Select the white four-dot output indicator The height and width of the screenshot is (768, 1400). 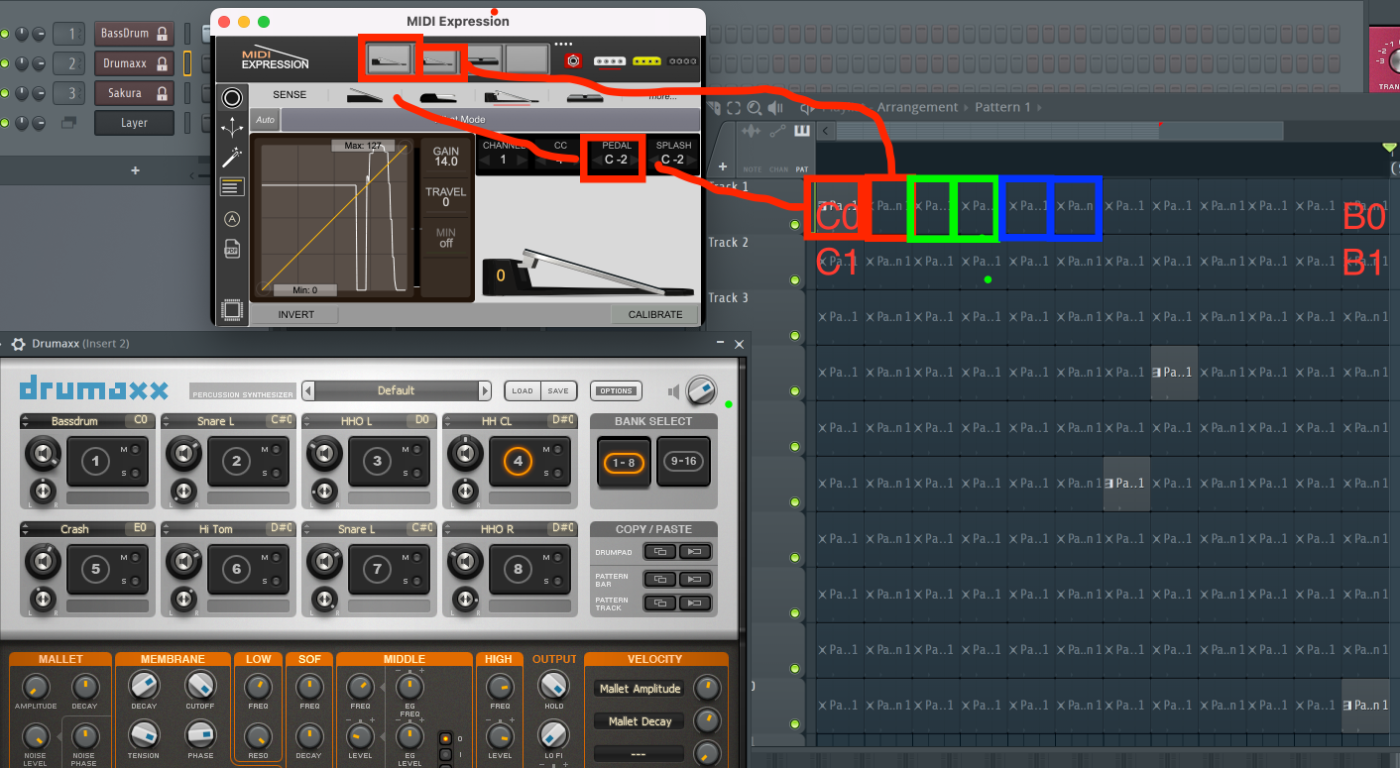click(x=610, y=61)
